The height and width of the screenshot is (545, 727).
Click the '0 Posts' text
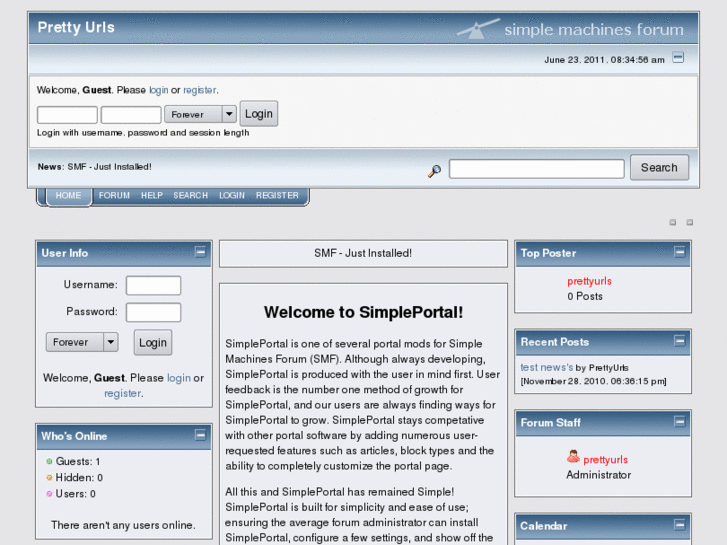click(x=585, y=296)
